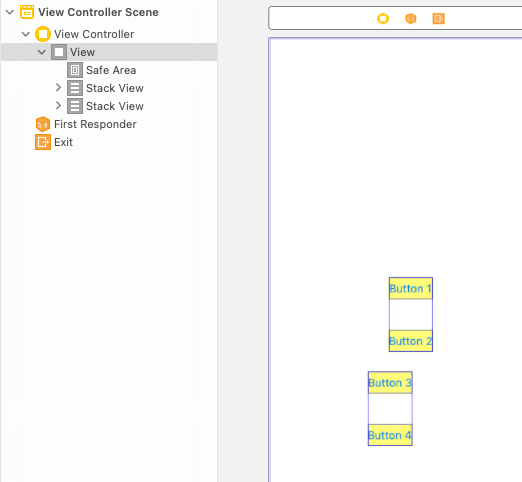The height and width of the screenshot is (482, 522).
Task: Select the second Stack View label
Action: point(115,106)
